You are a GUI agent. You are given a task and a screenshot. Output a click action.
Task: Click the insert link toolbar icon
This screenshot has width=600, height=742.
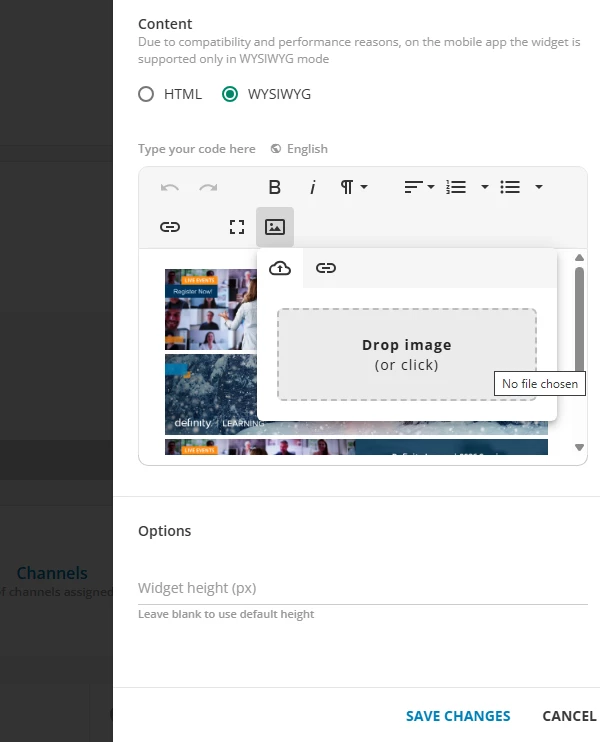pyautogui.click(x=170, y=227)
